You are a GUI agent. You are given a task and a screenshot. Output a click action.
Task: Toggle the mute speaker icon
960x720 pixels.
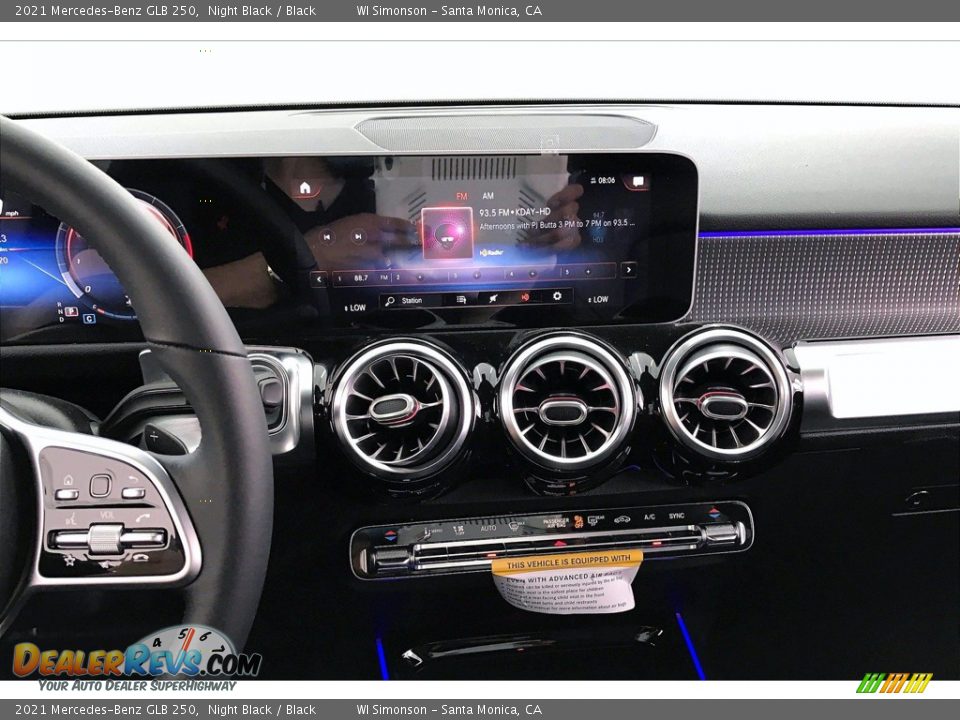tap(493, 298)
